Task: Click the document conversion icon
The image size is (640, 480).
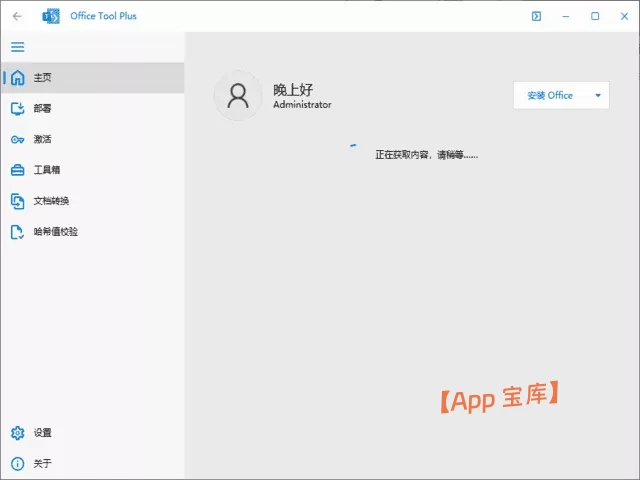Action: [x=18, y=201]
